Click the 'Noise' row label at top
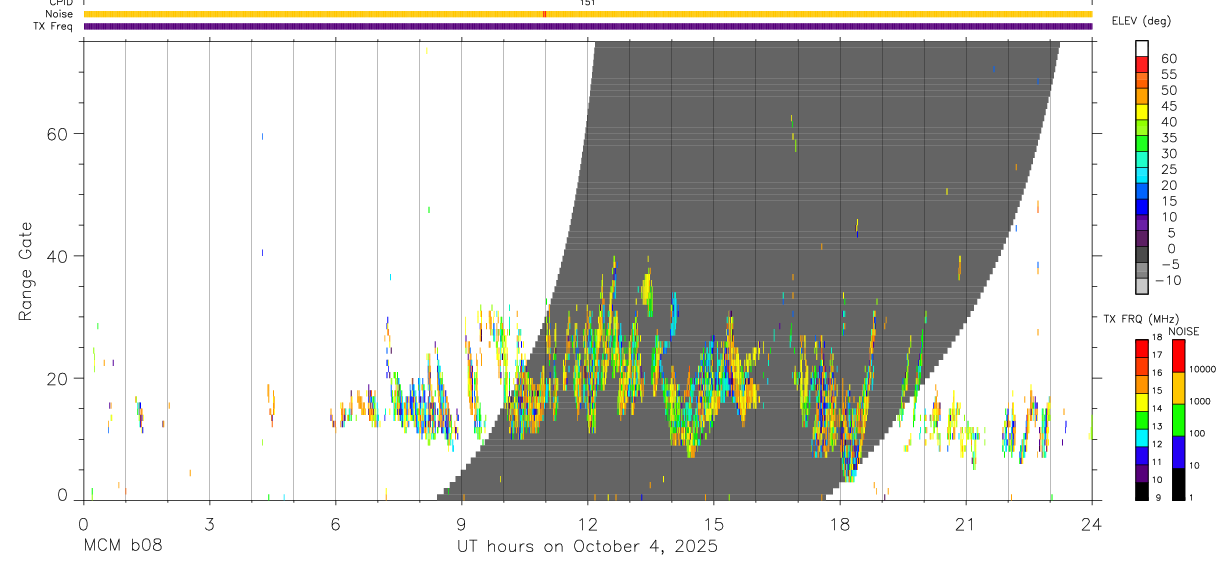Screen dimensions: 1228x567 point(59,14)
